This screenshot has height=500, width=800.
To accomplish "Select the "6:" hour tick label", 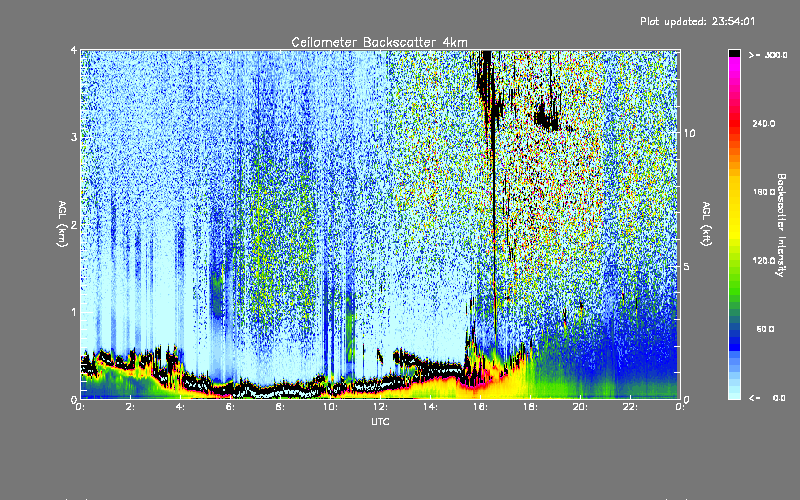I will pyautogui.click(x=231, y=407).
